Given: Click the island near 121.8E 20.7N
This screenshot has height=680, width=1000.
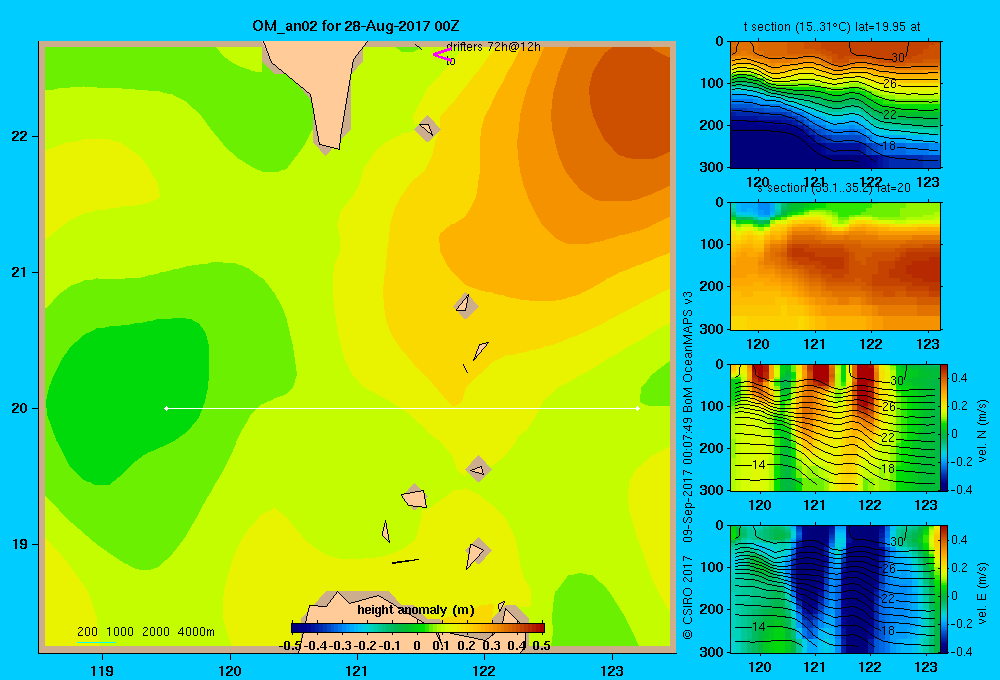Looking at the screenshot, I should (x=465, y=305).
